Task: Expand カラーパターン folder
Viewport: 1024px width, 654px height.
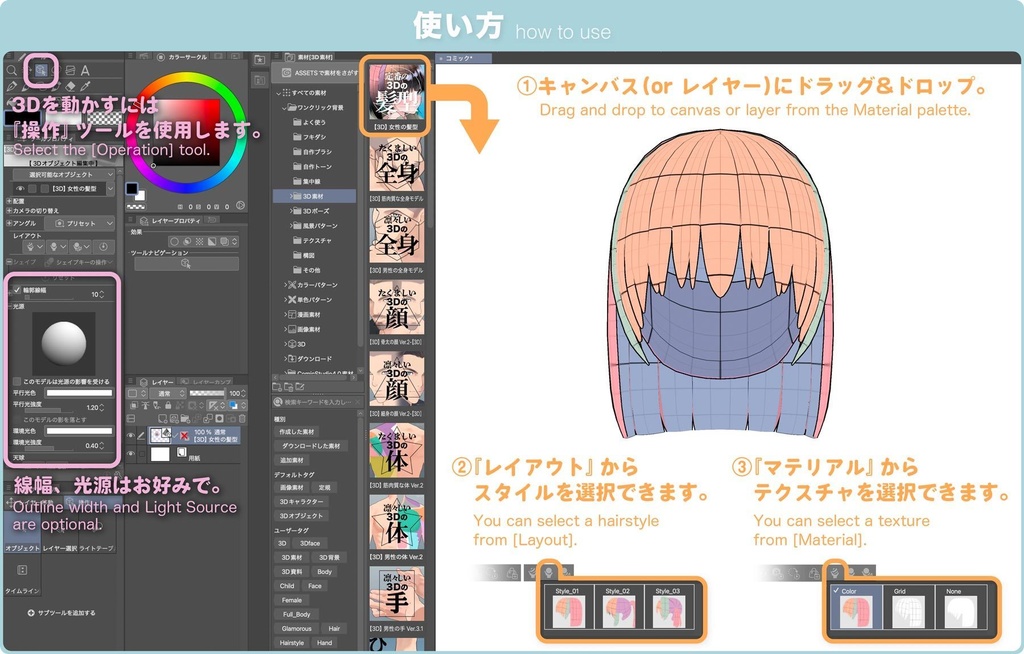Action: pyautogui.click(x=285, y=285)
